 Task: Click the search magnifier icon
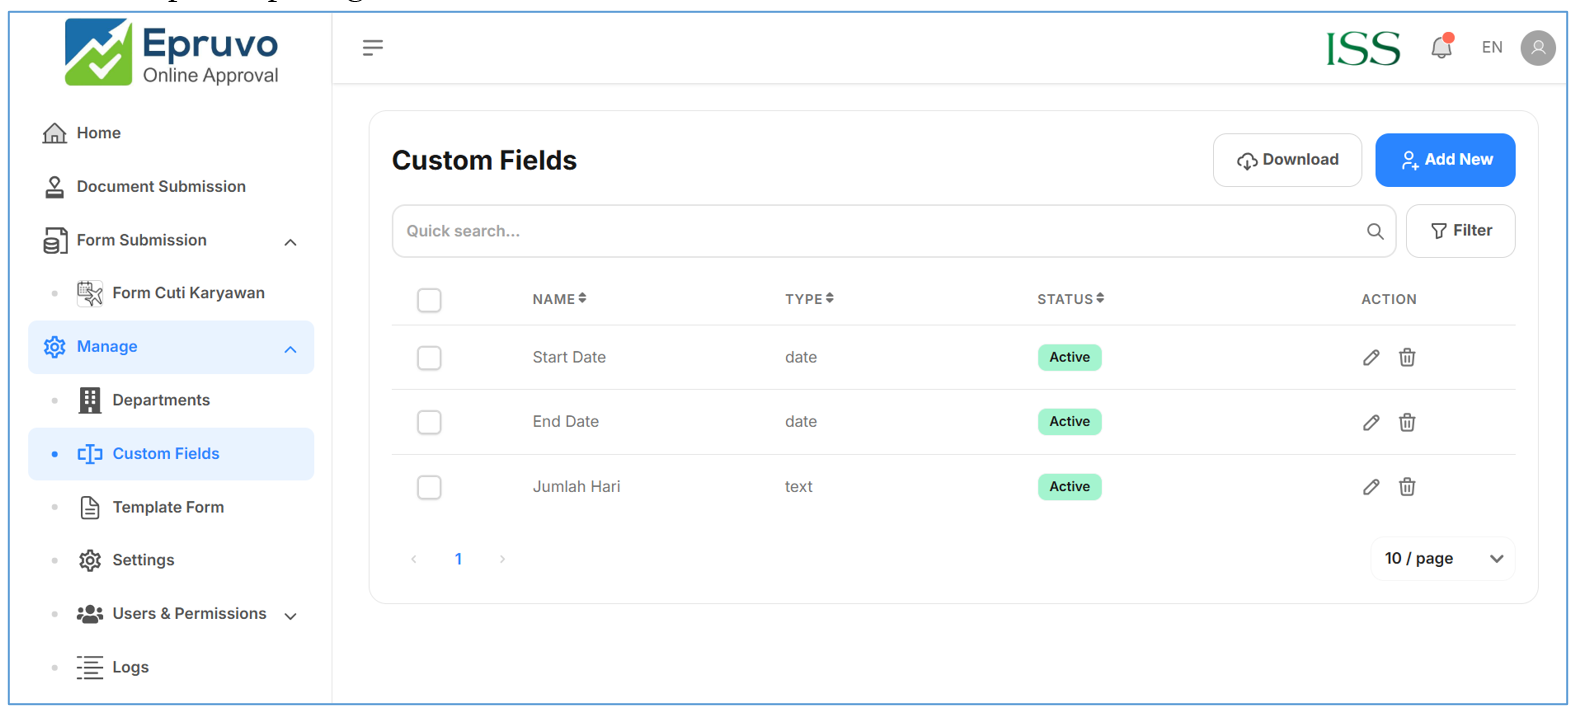coord(1375,231)
